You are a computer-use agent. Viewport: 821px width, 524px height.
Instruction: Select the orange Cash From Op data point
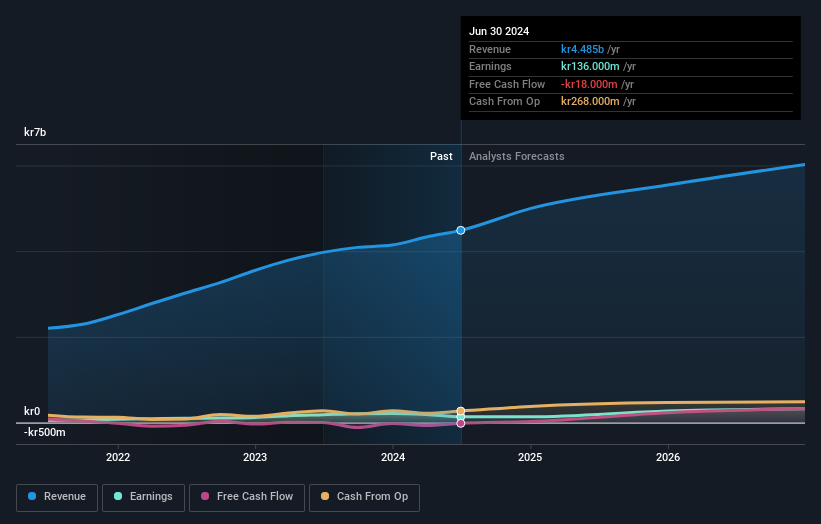click(461, 411)
